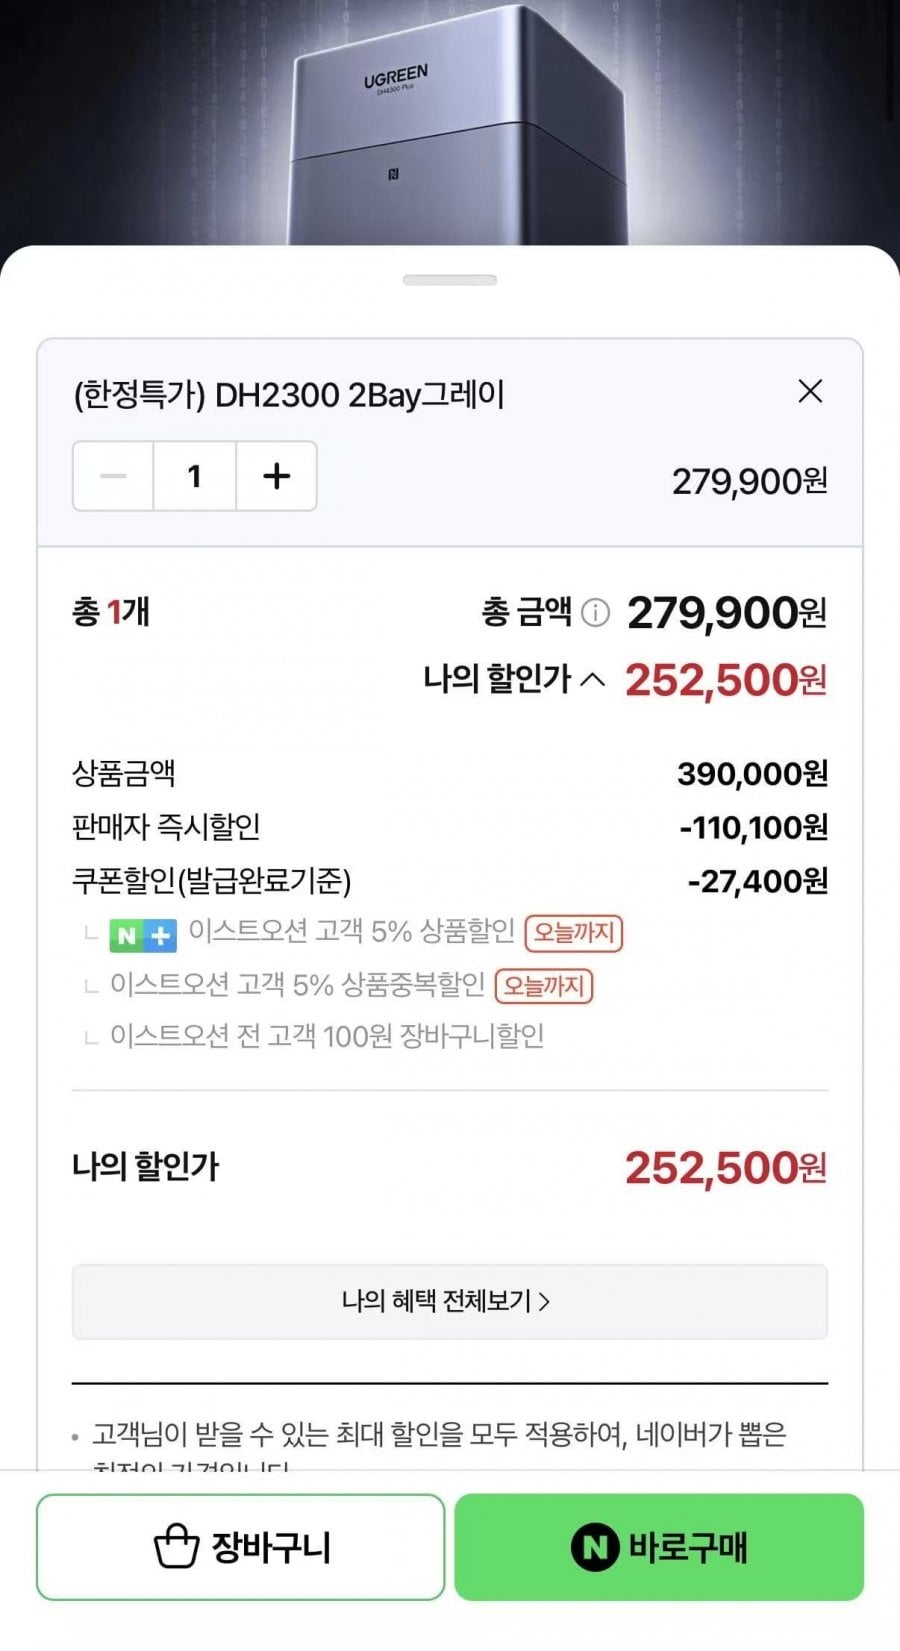The image size is (900, 1651).
Task: Tap the red 252,500원 price beside chevron
Action: [726, 680]
